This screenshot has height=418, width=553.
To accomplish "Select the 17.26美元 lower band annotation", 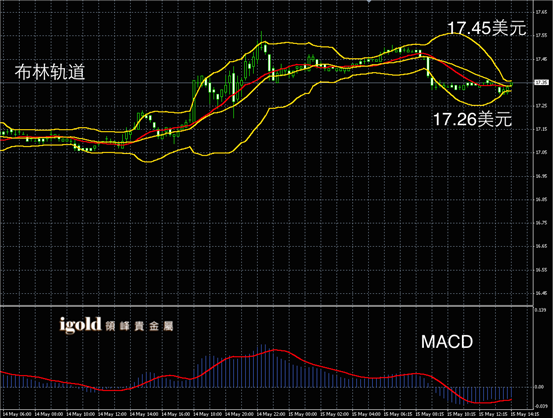I will (472, 119).
